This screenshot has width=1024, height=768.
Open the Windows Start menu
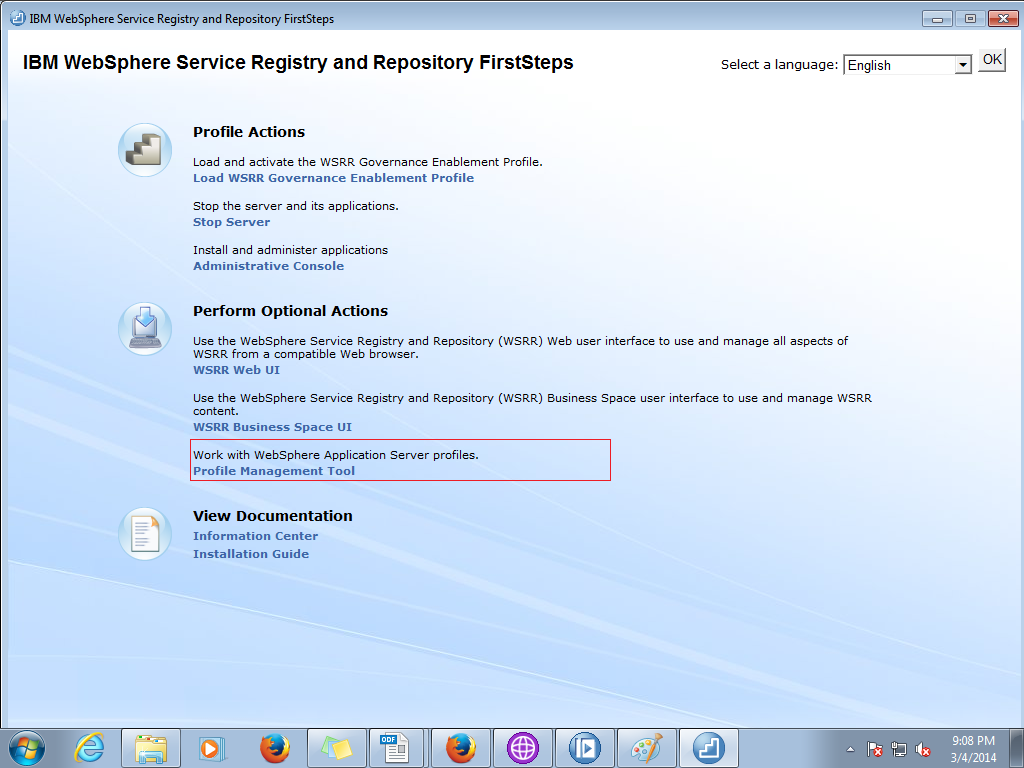coord(27,748)
